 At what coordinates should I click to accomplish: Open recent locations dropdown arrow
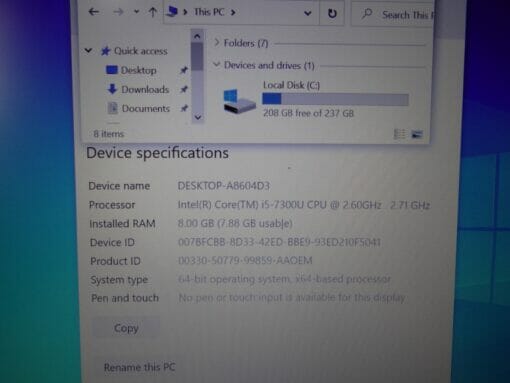[x=136, y=12]
